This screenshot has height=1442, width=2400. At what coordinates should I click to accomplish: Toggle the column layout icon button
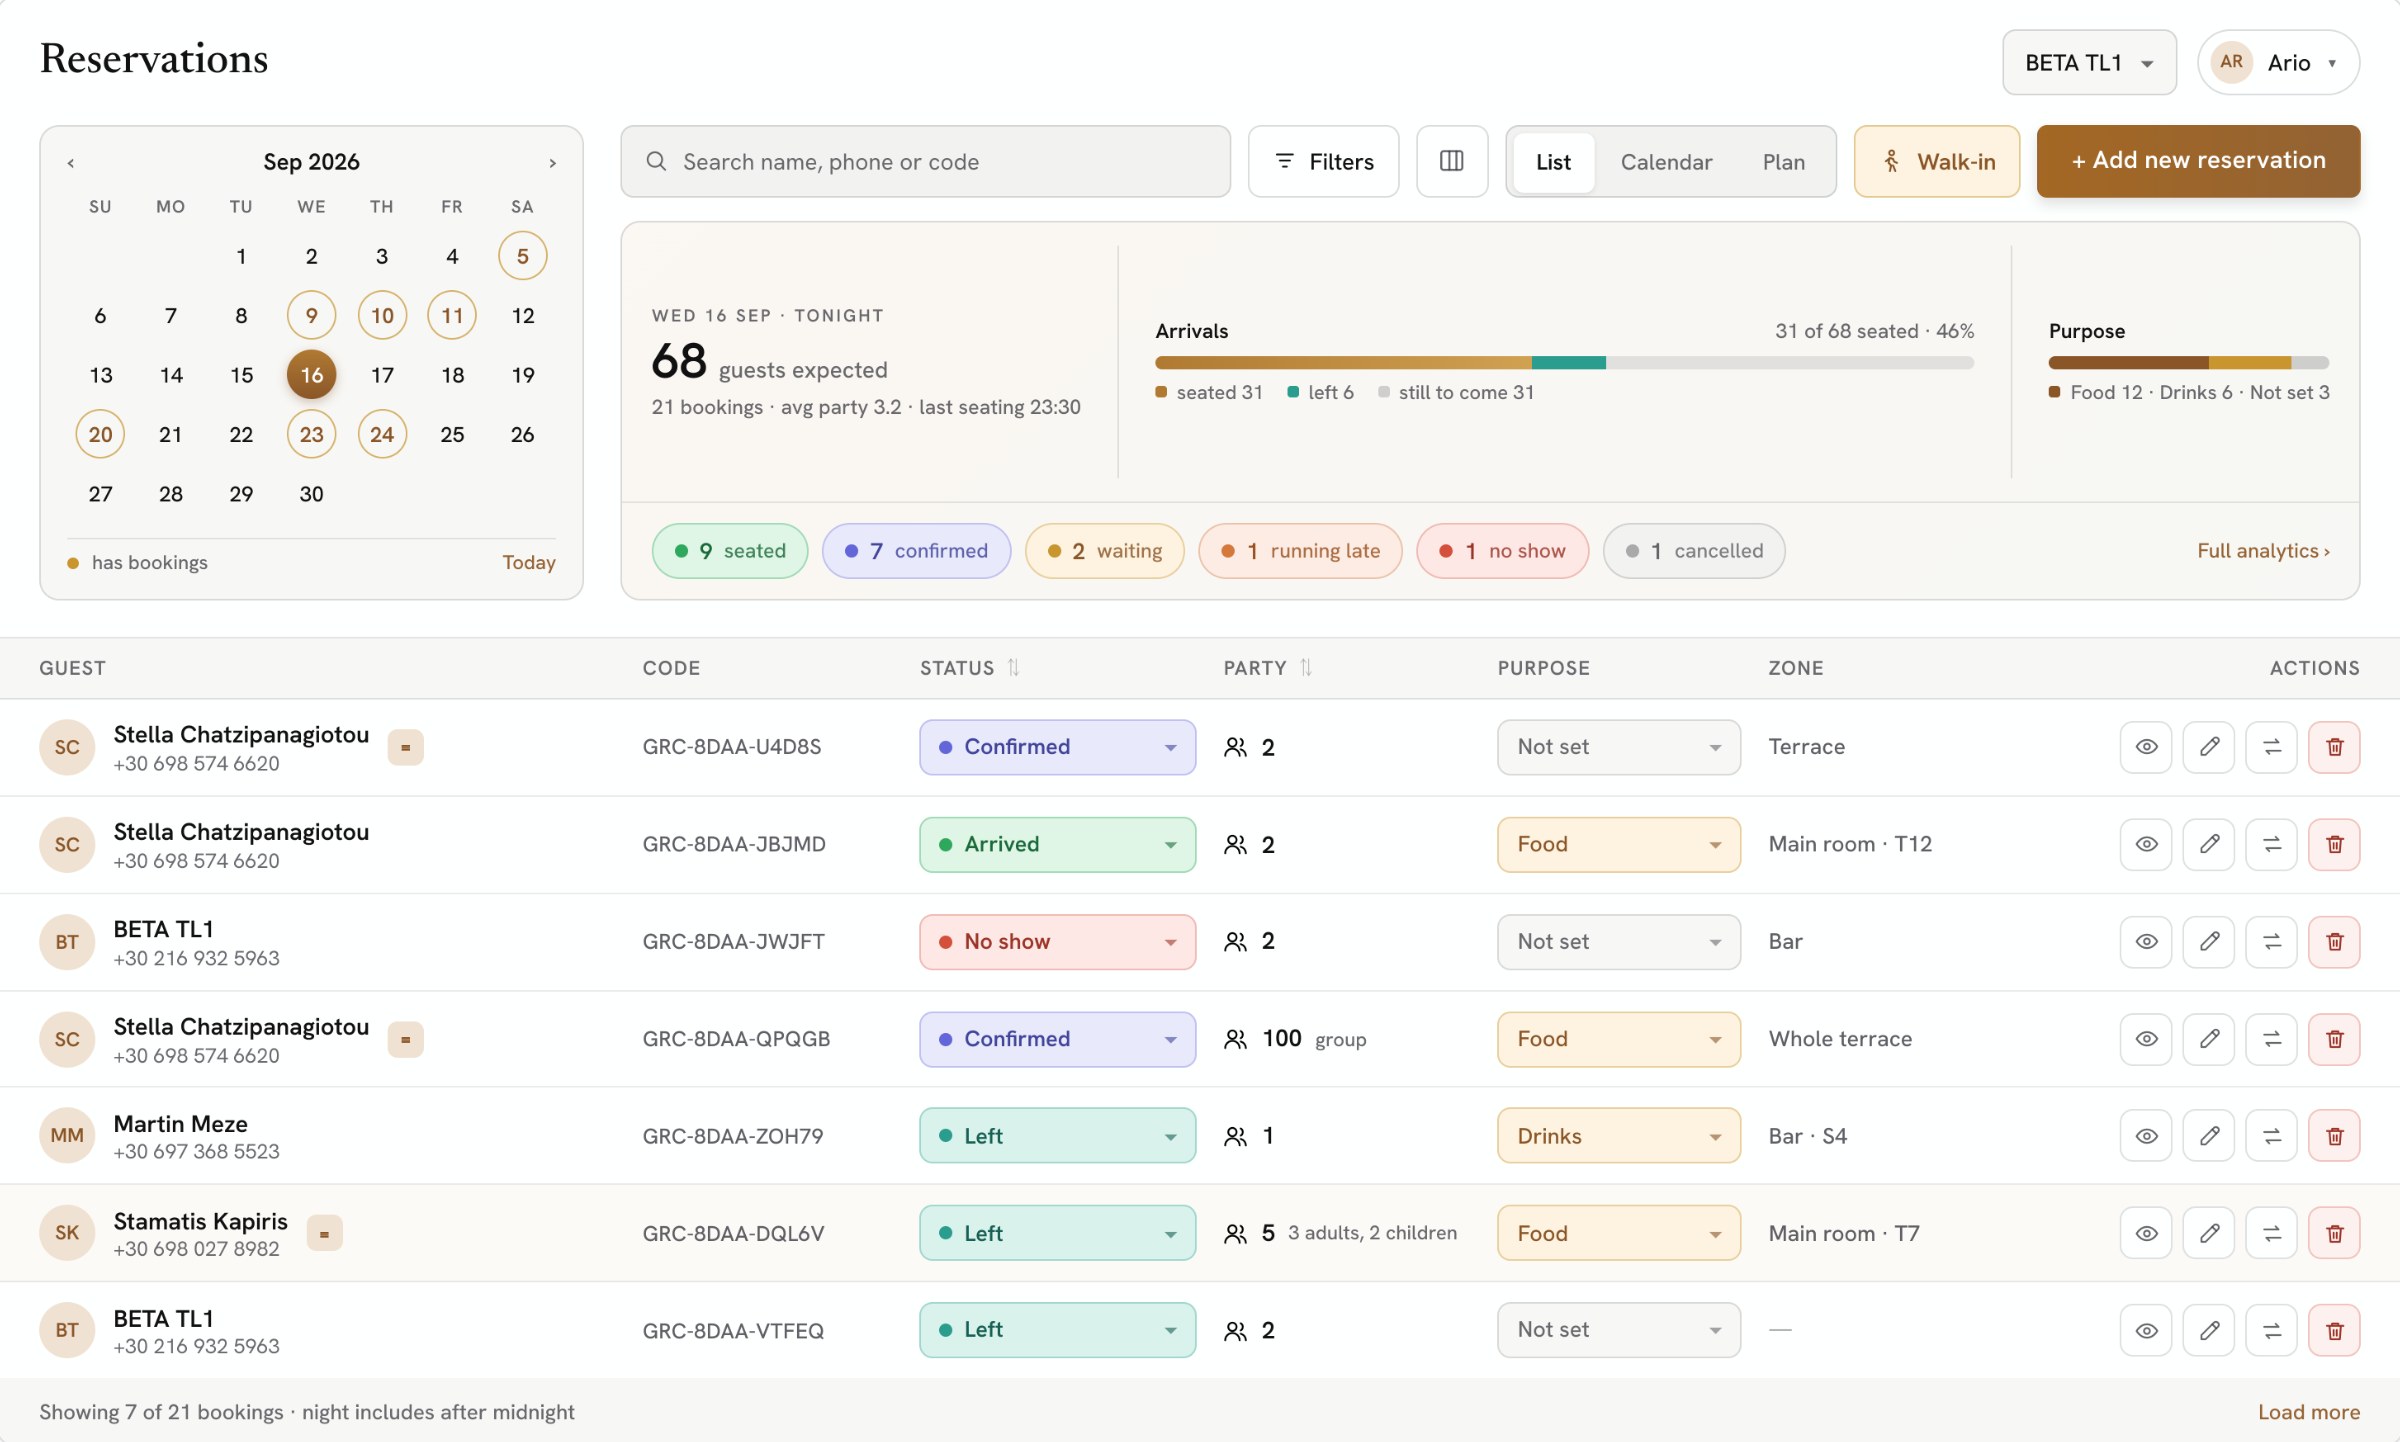click(1451, 161)
